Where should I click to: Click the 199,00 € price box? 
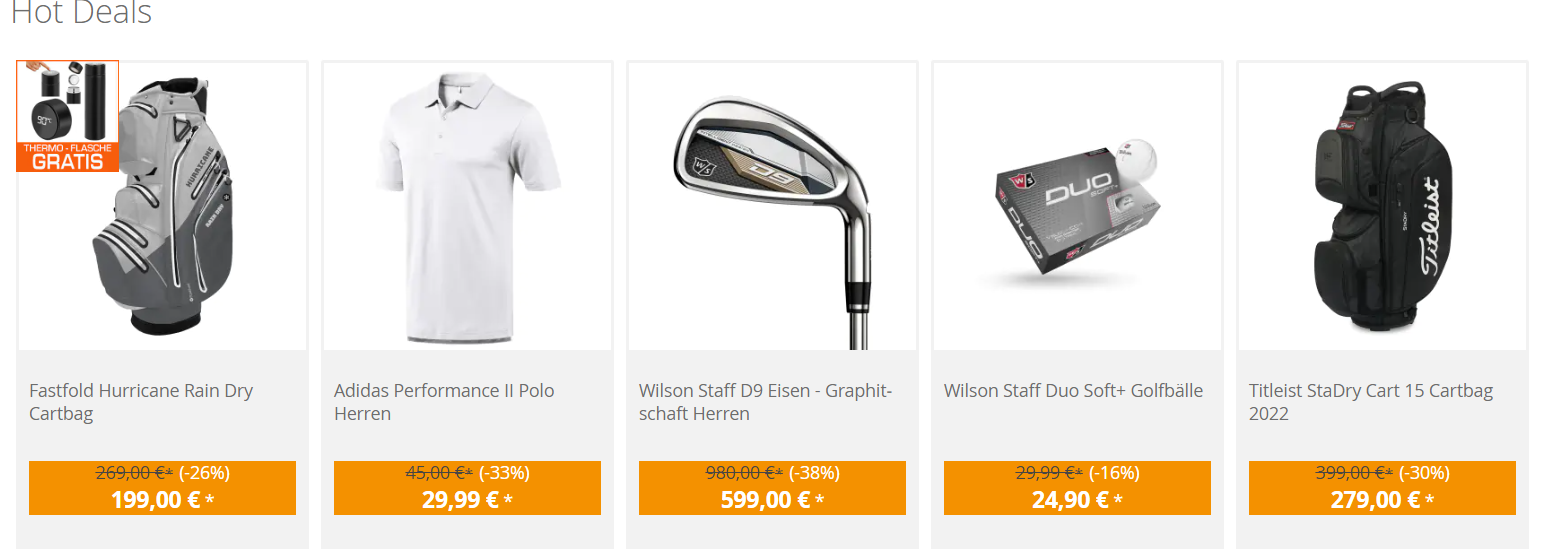pos(162,488)
